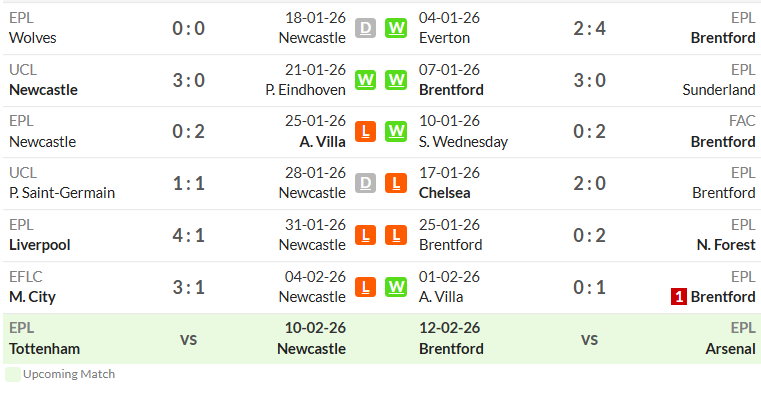
Task: Open the S. Wednesday team link
Action: [x=463, y=142]
